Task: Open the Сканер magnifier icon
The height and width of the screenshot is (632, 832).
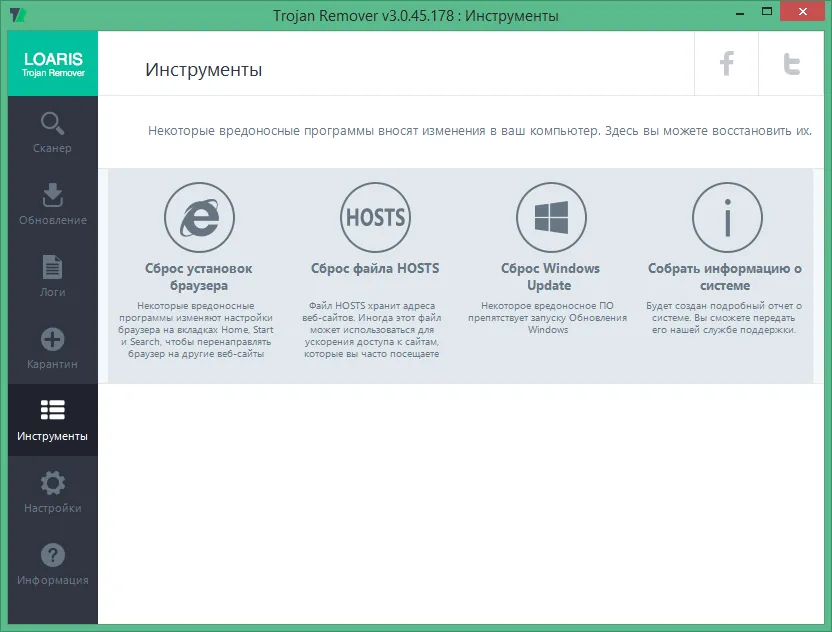Action: pos(53,124)
